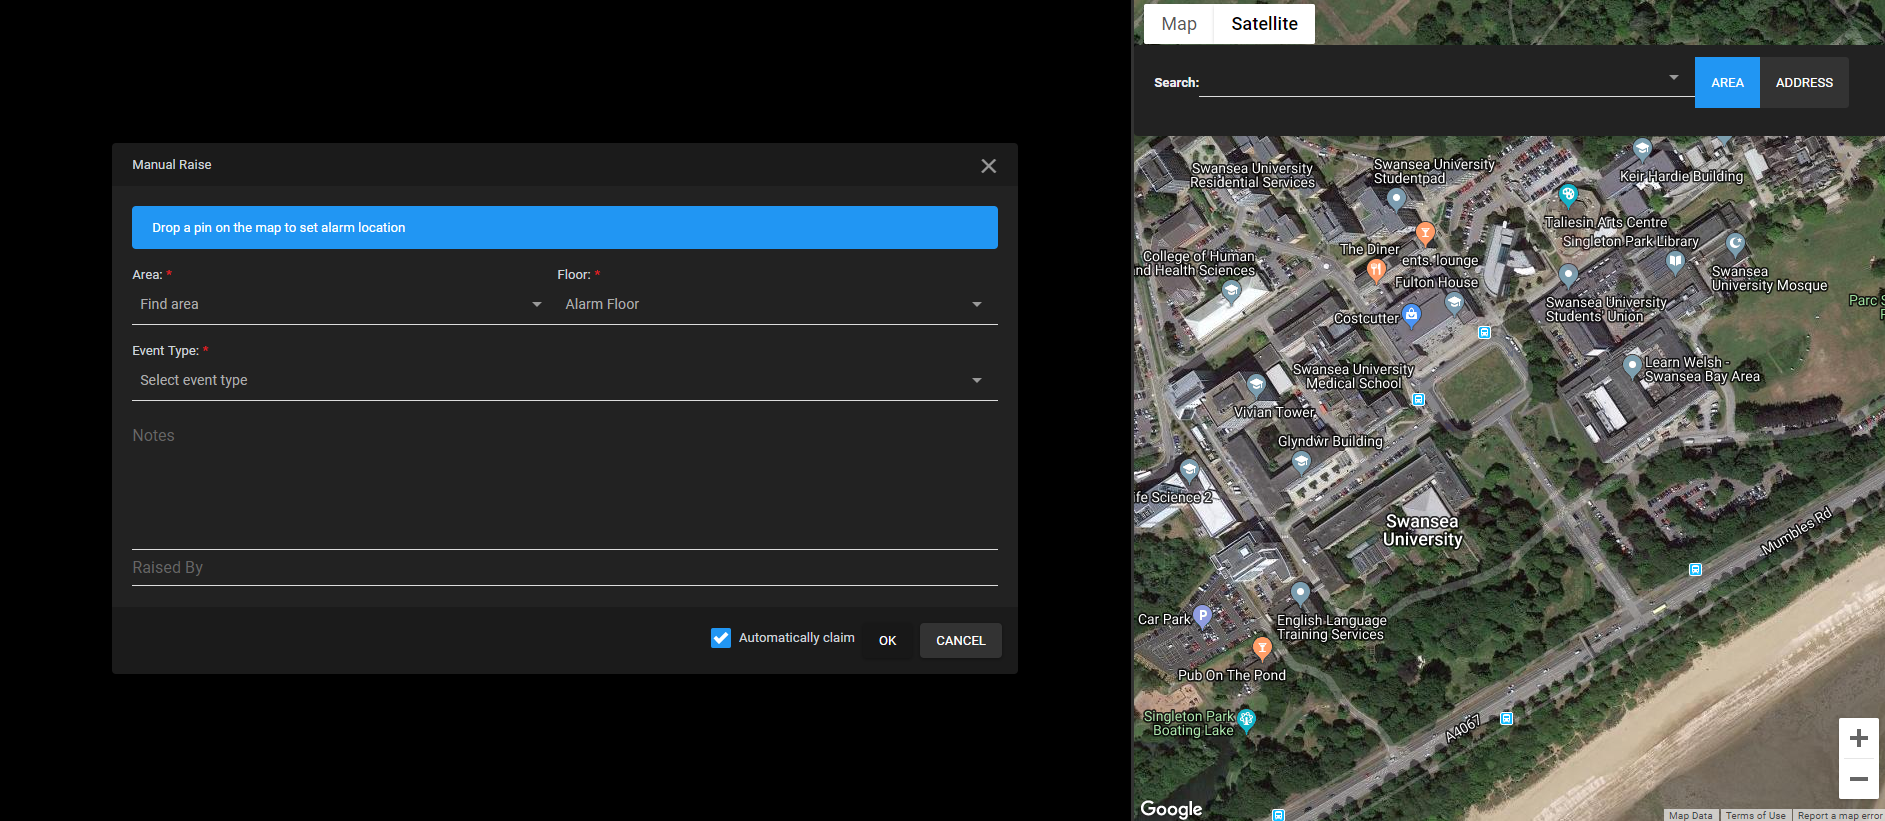The height and width of the screenshot is (821, 1885).
Task: Click the Swansea University Mosque marker icon
Action: (x=1736, y=243)
